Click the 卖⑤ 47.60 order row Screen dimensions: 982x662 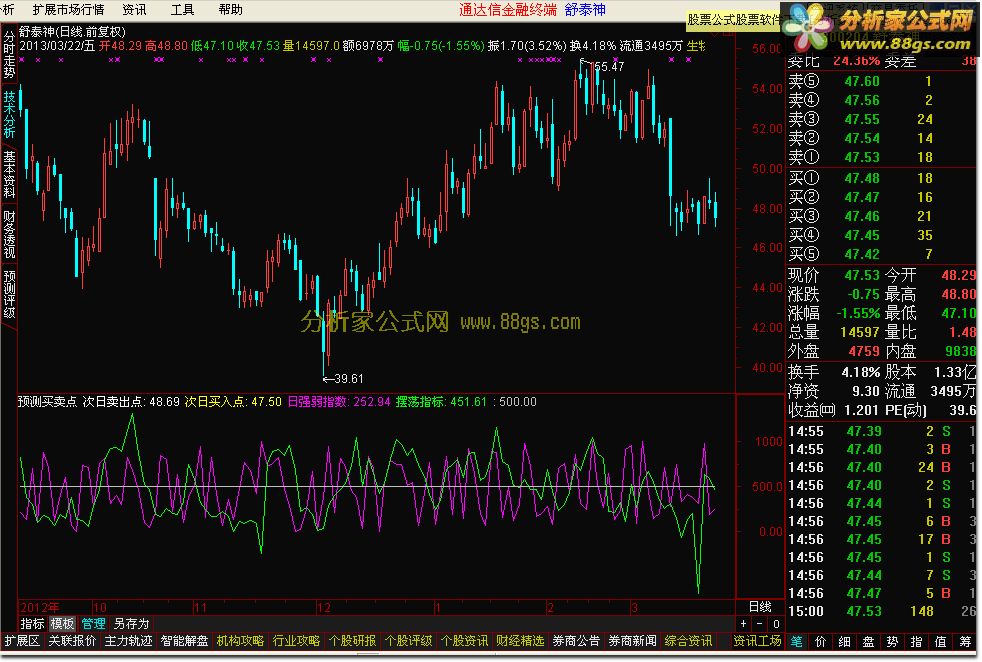pos(881,81)
